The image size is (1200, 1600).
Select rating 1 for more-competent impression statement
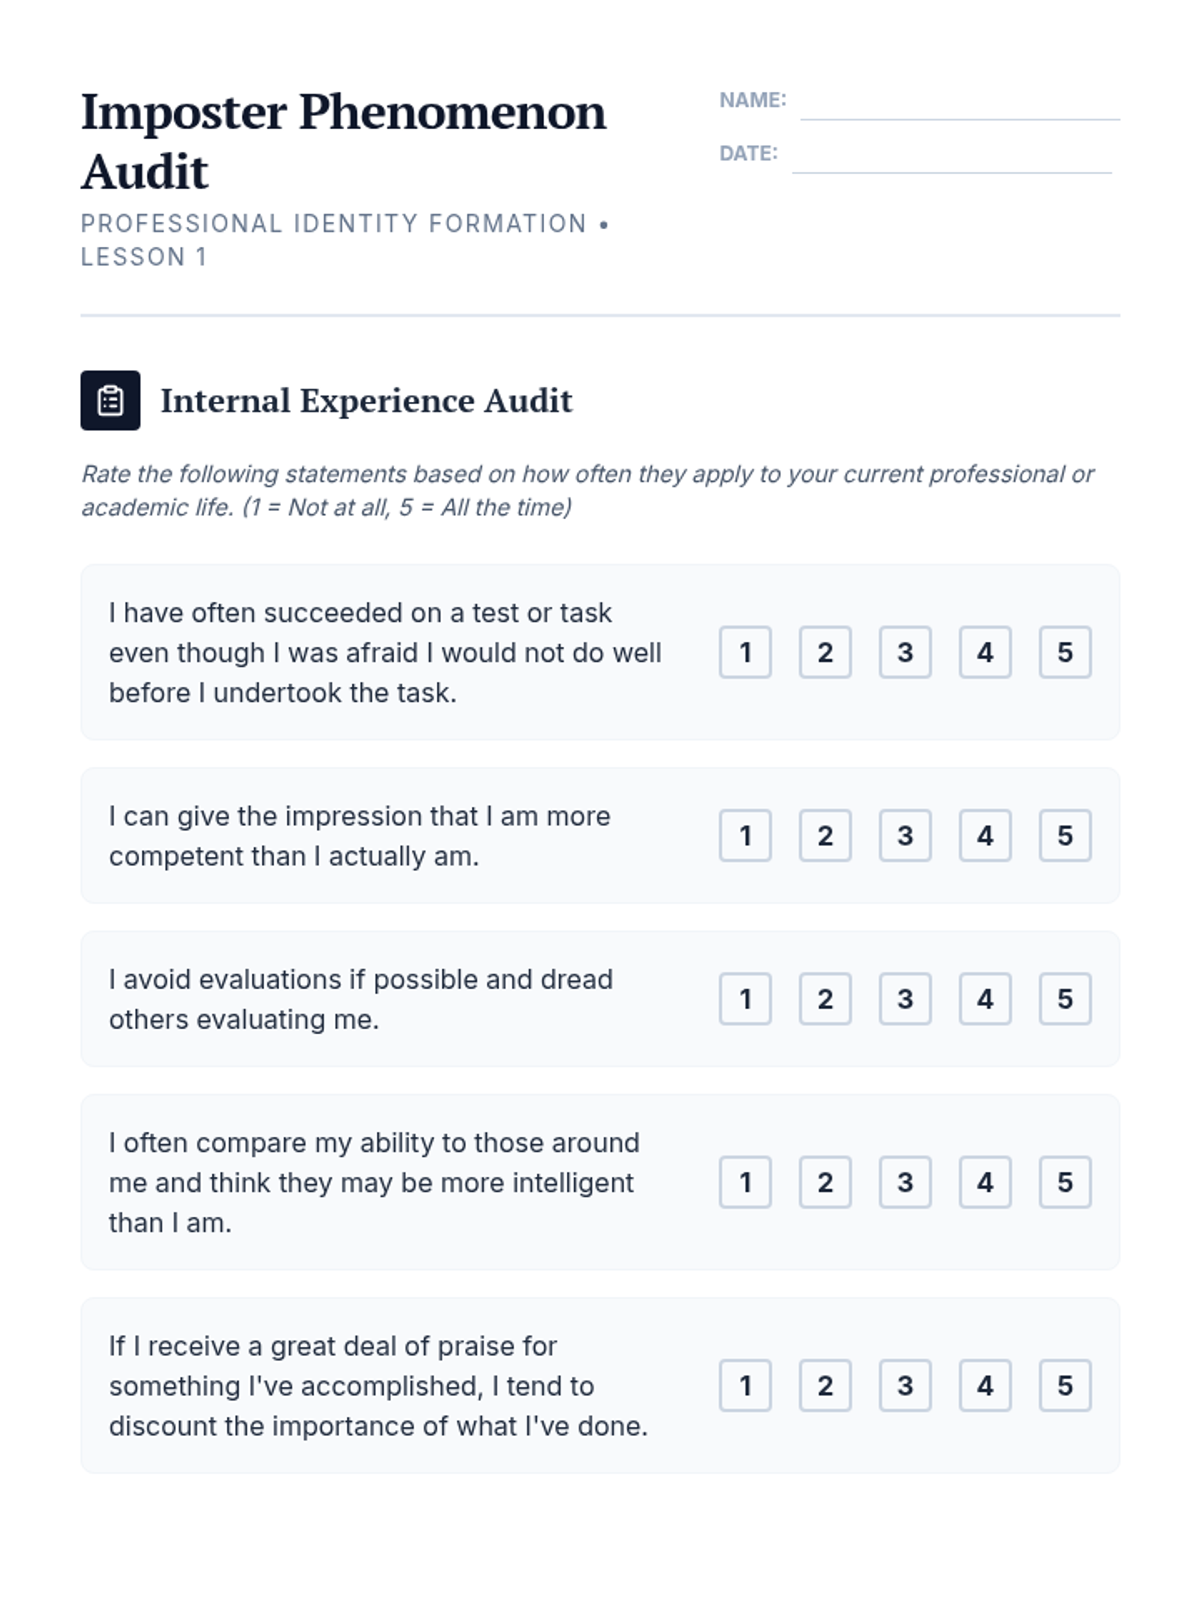coord(745,835)
